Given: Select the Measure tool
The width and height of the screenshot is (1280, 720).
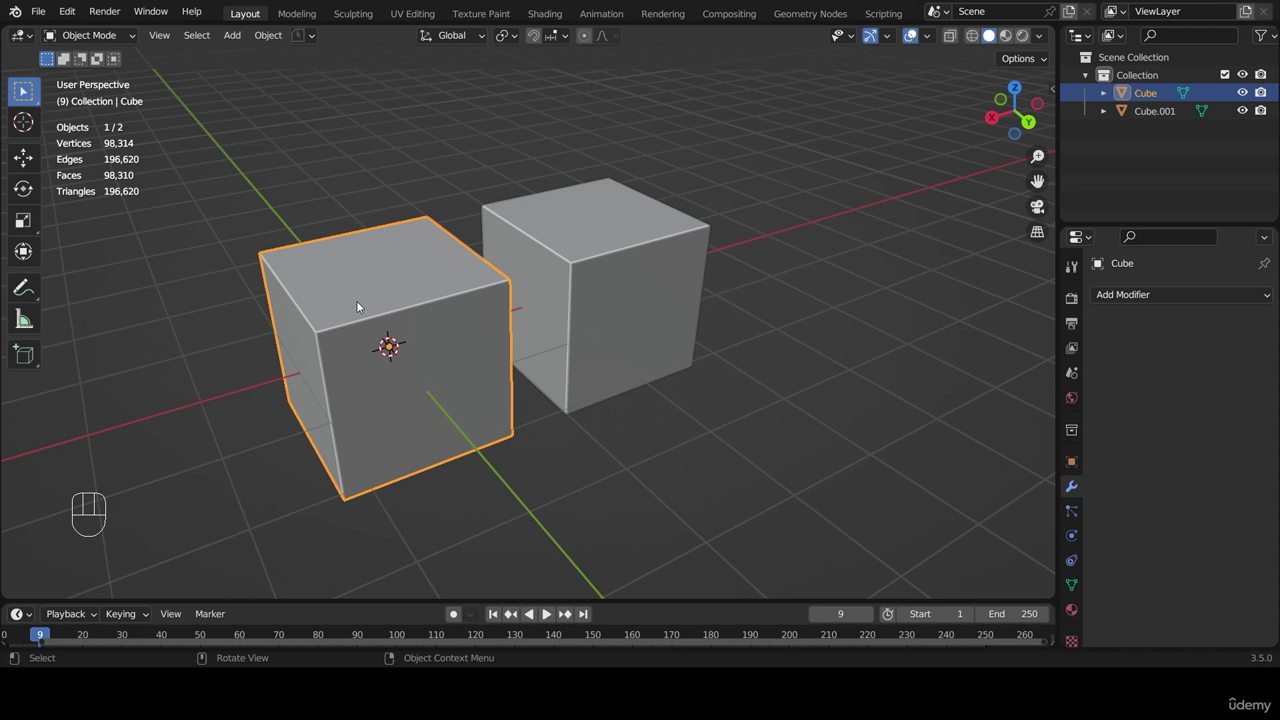Looking at the screenshot, I should (24, 320).
